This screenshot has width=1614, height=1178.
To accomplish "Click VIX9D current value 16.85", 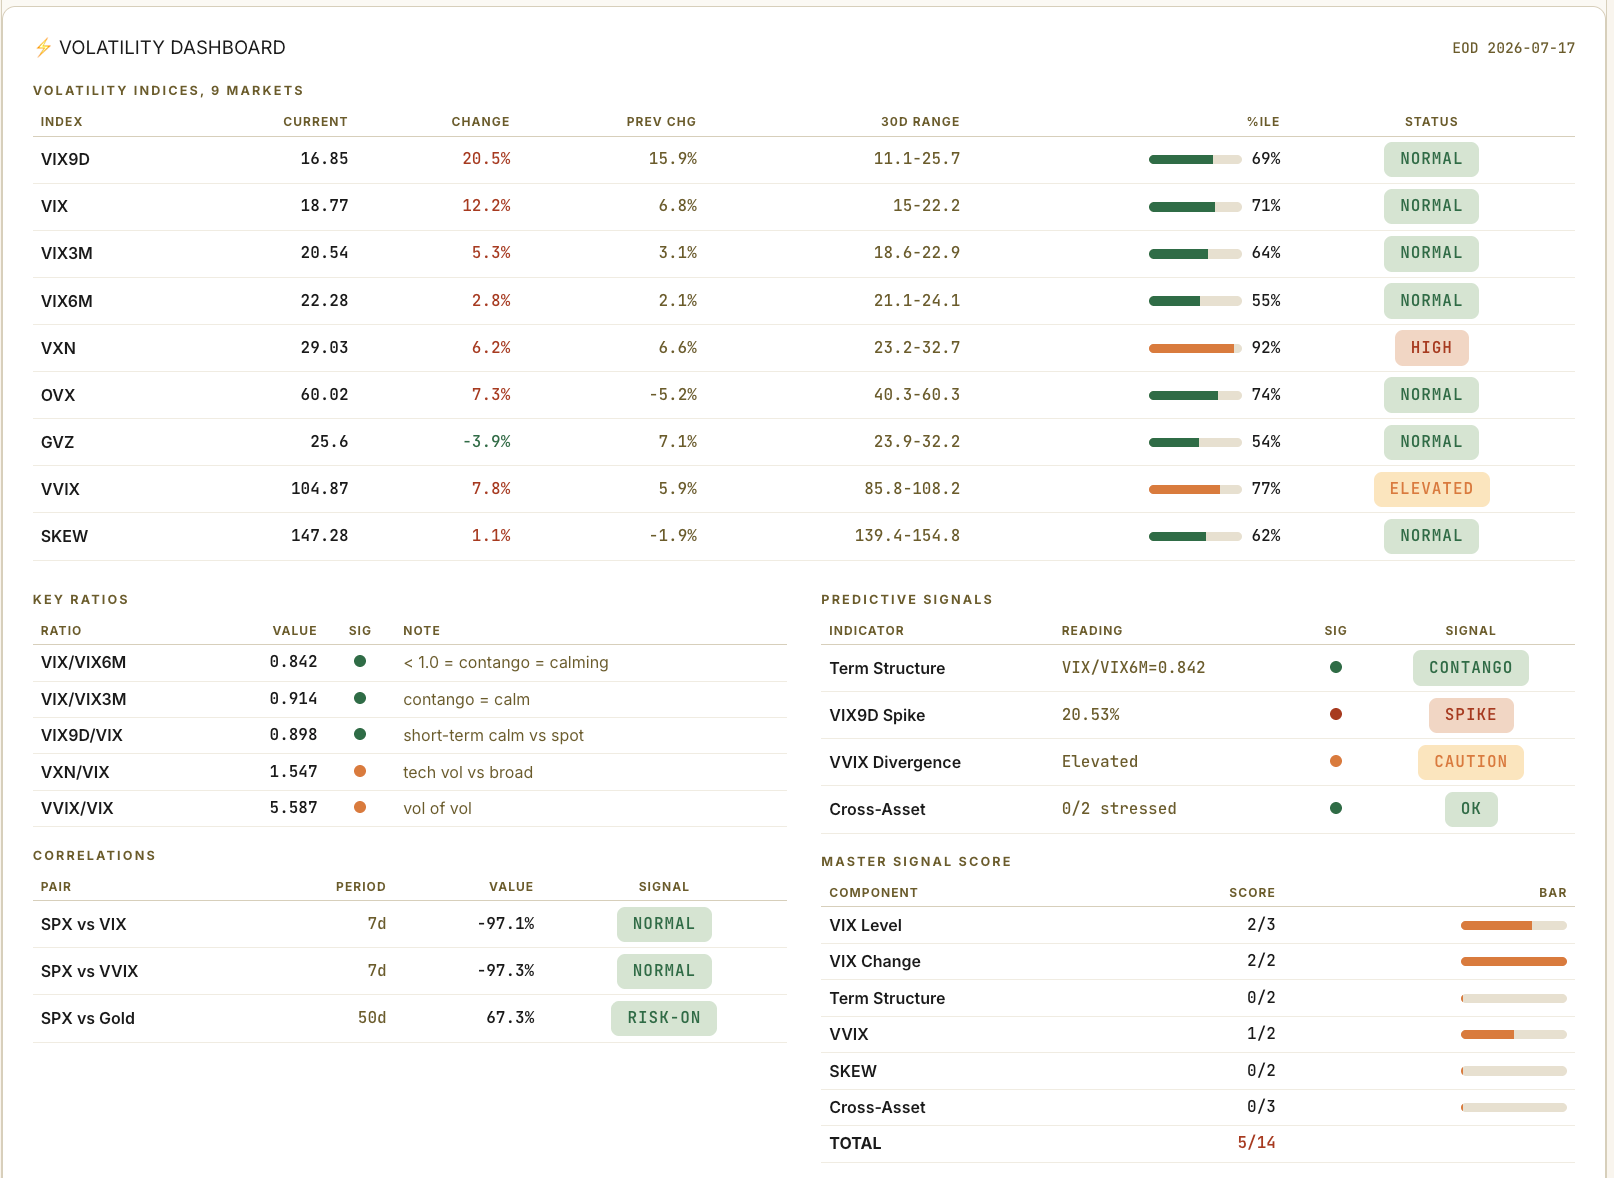I will (324, 159).
